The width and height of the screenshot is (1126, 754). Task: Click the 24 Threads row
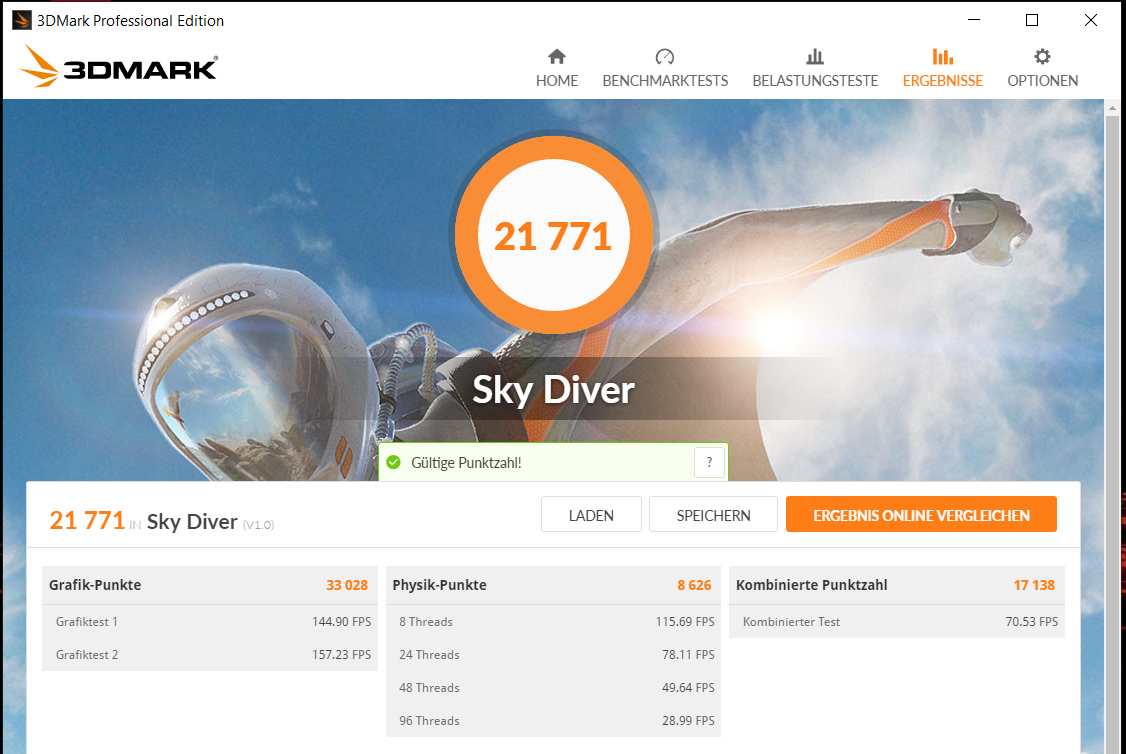pos(553,655)
